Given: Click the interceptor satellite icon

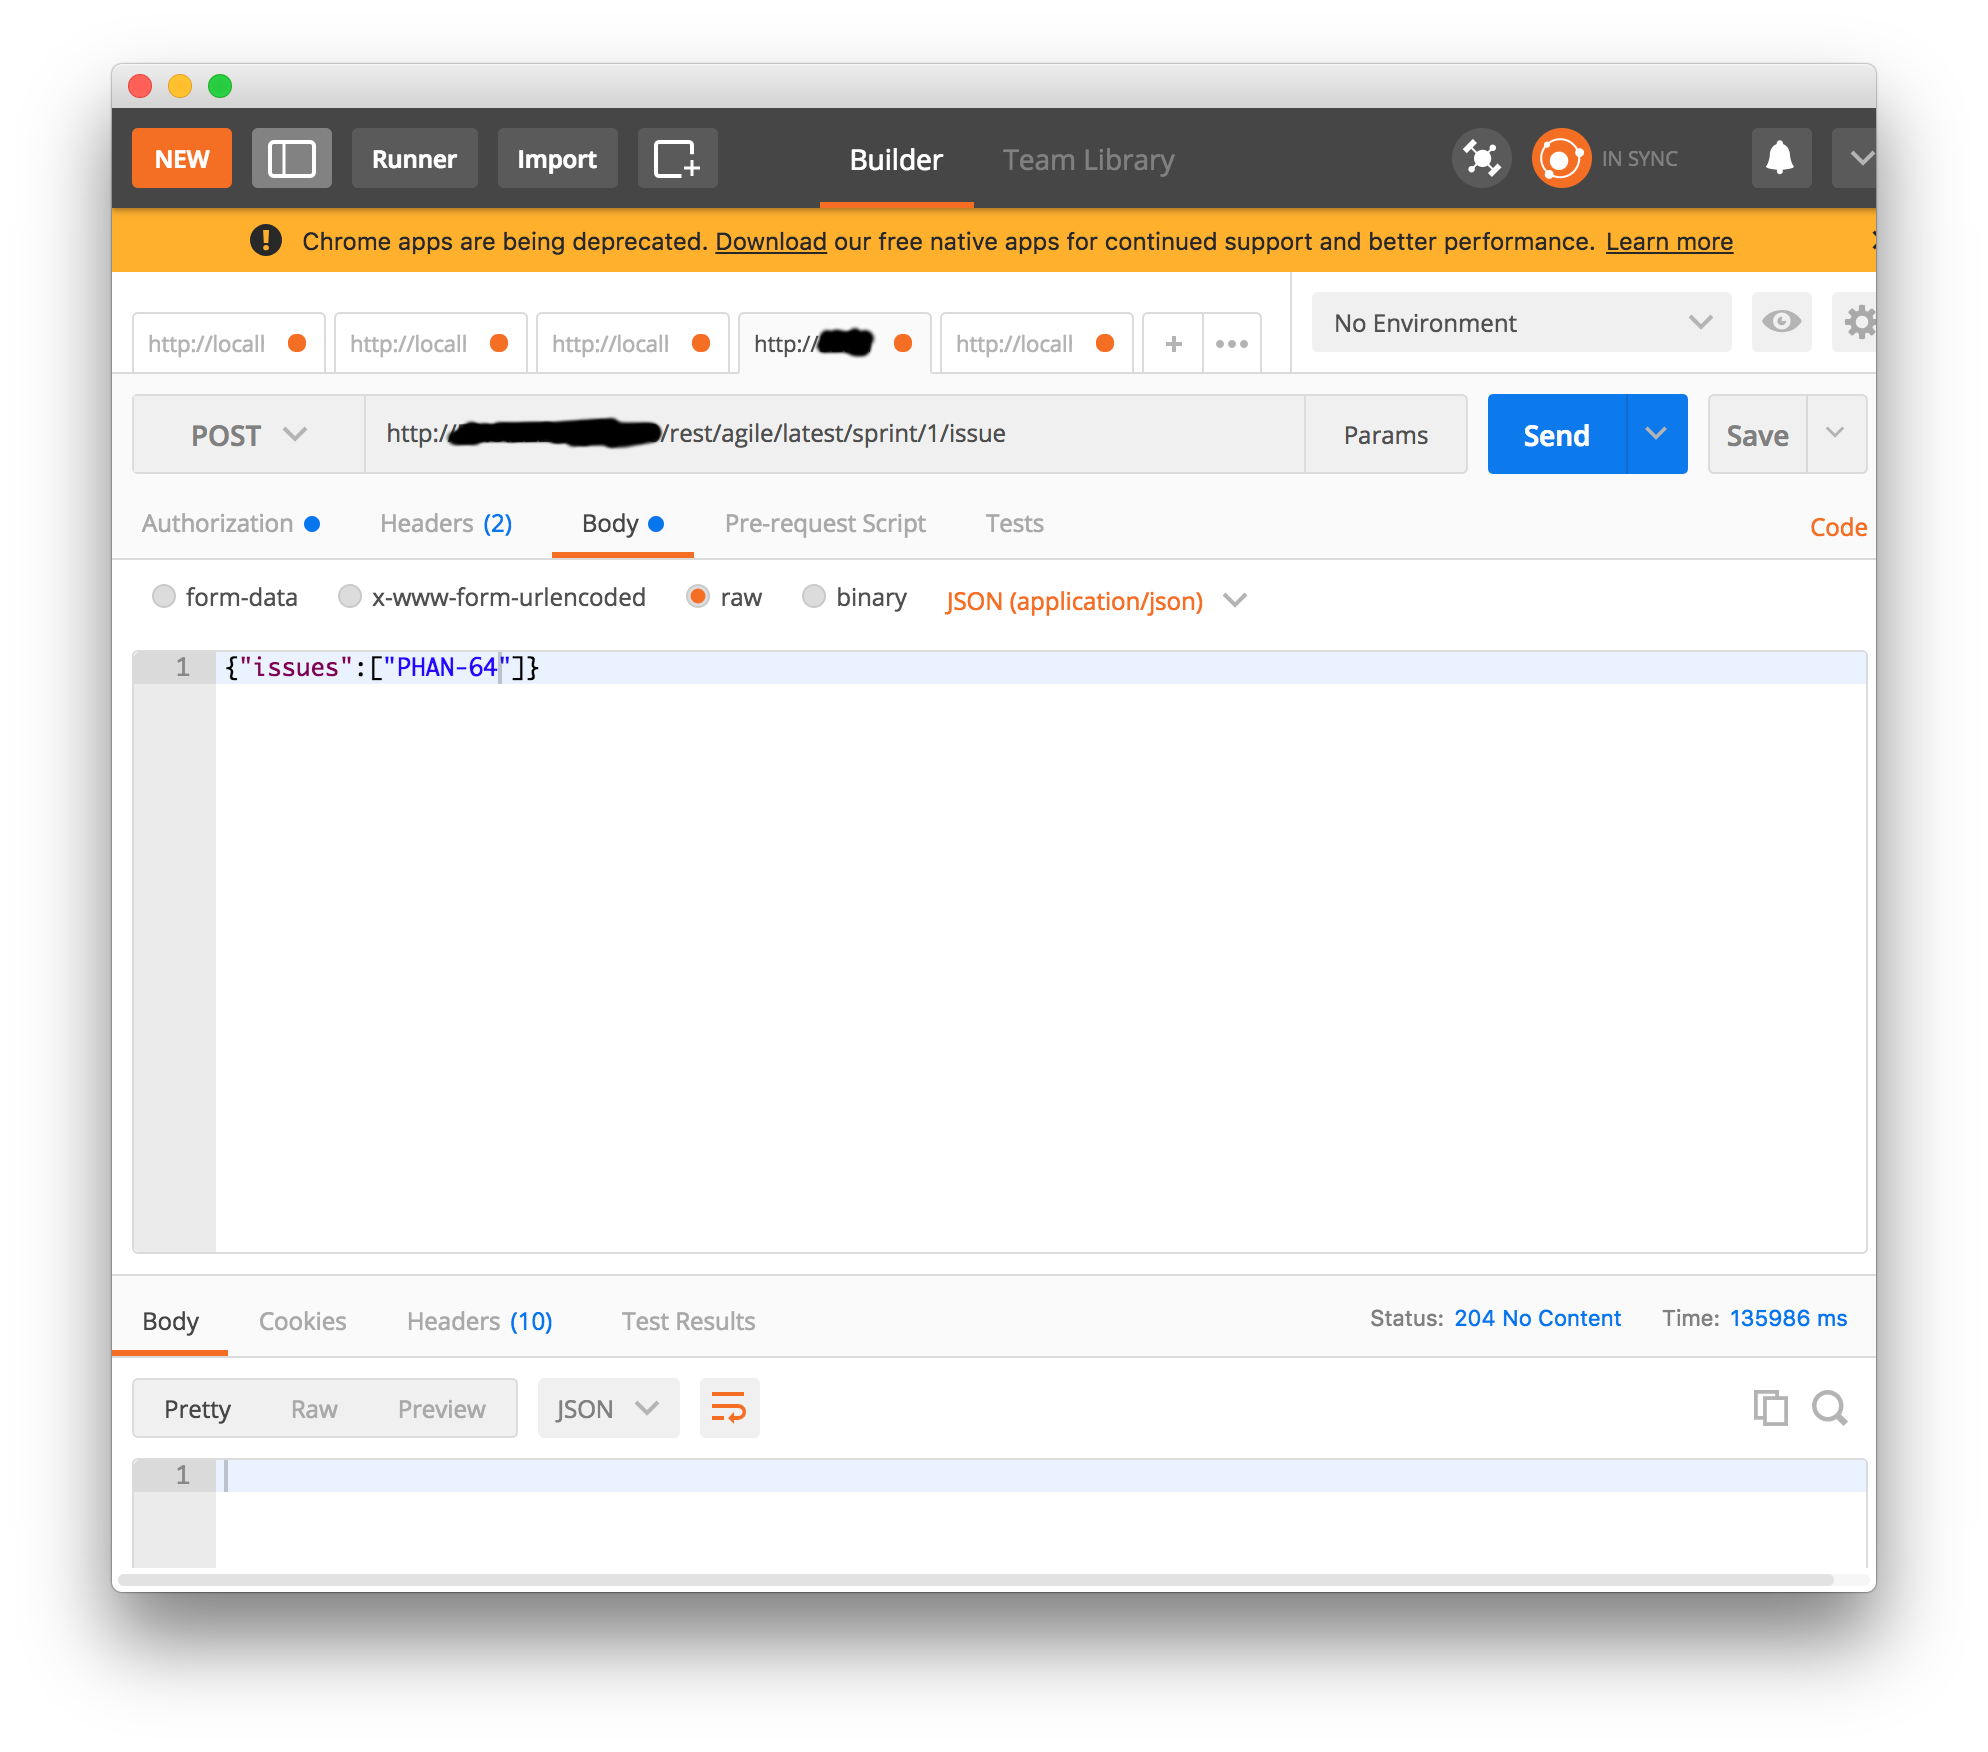Looking at the screenshot, I should point(1481,158).
